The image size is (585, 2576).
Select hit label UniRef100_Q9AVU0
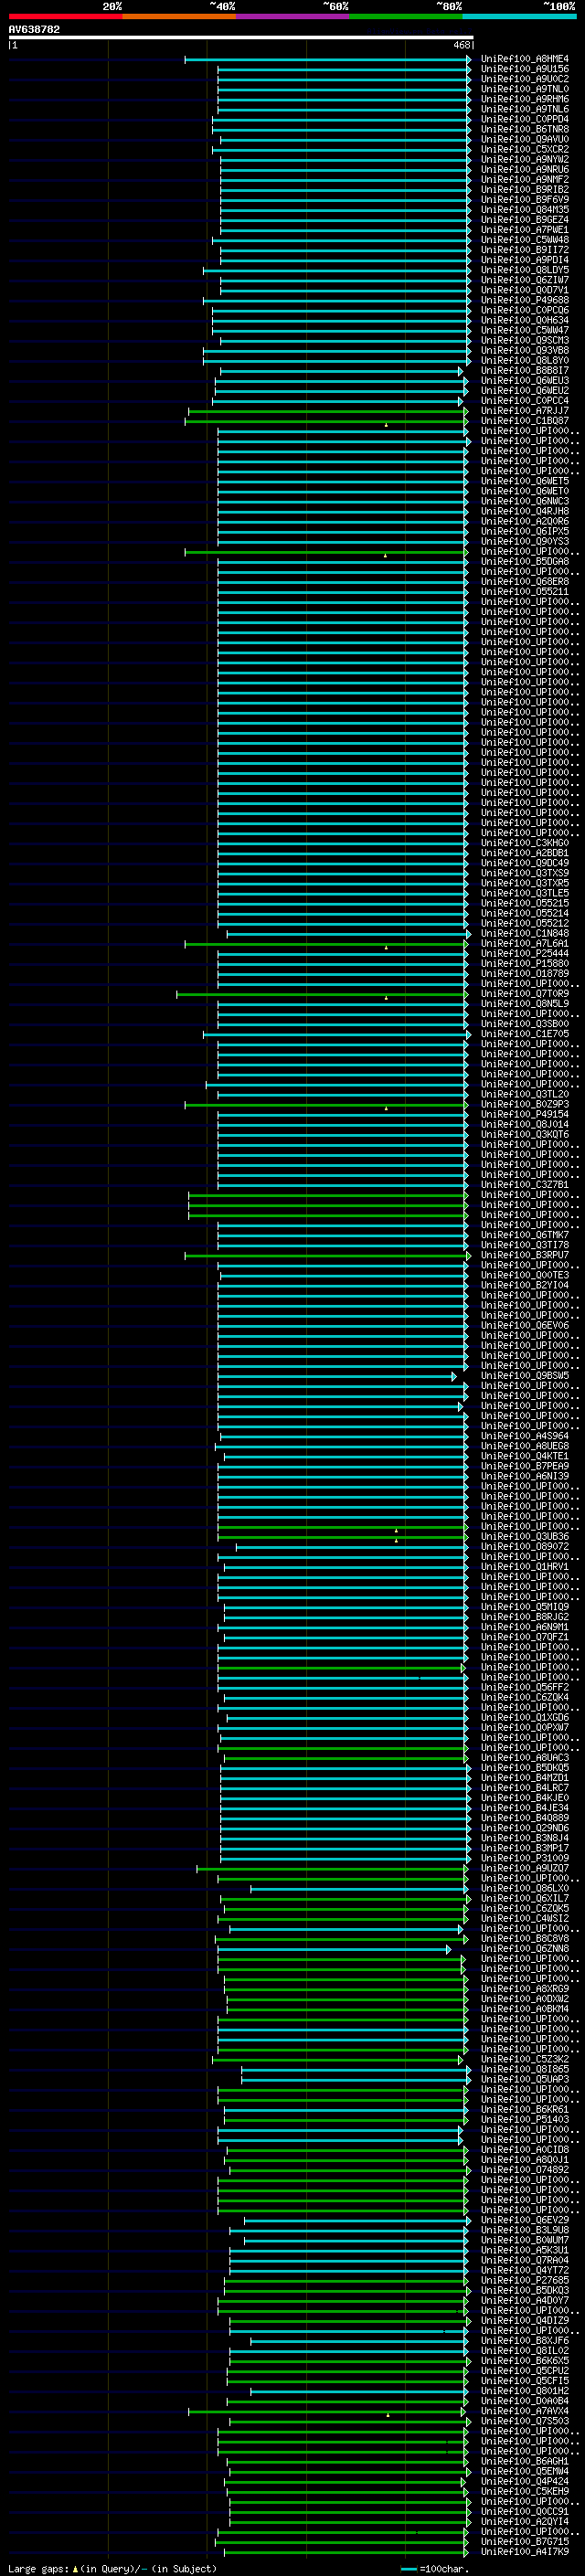tap(524, 139)
